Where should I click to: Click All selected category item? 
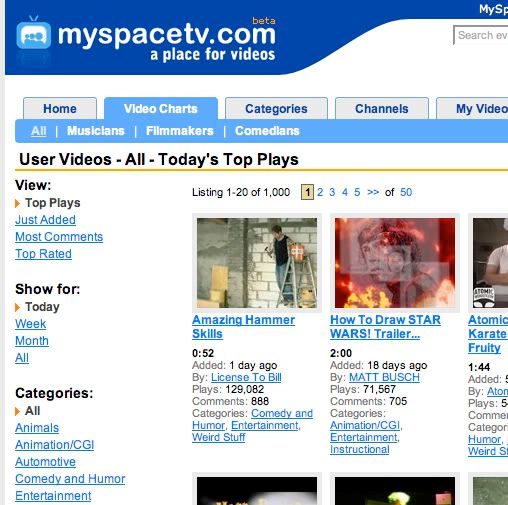coord(32,411)
